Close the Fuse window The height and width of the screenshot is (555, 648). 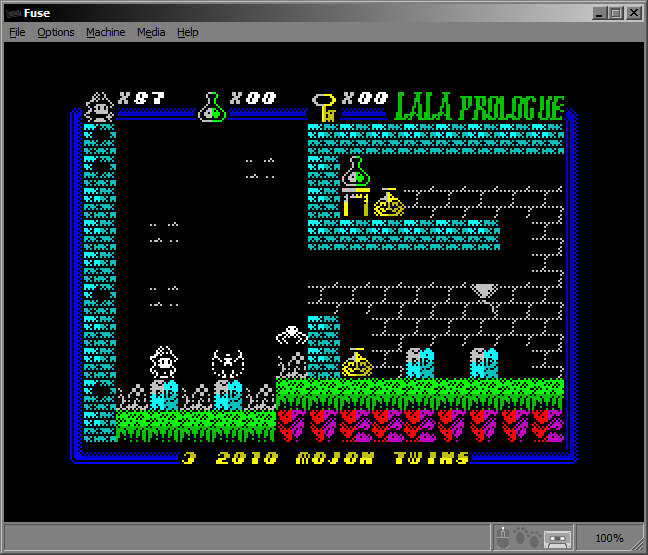634,13
